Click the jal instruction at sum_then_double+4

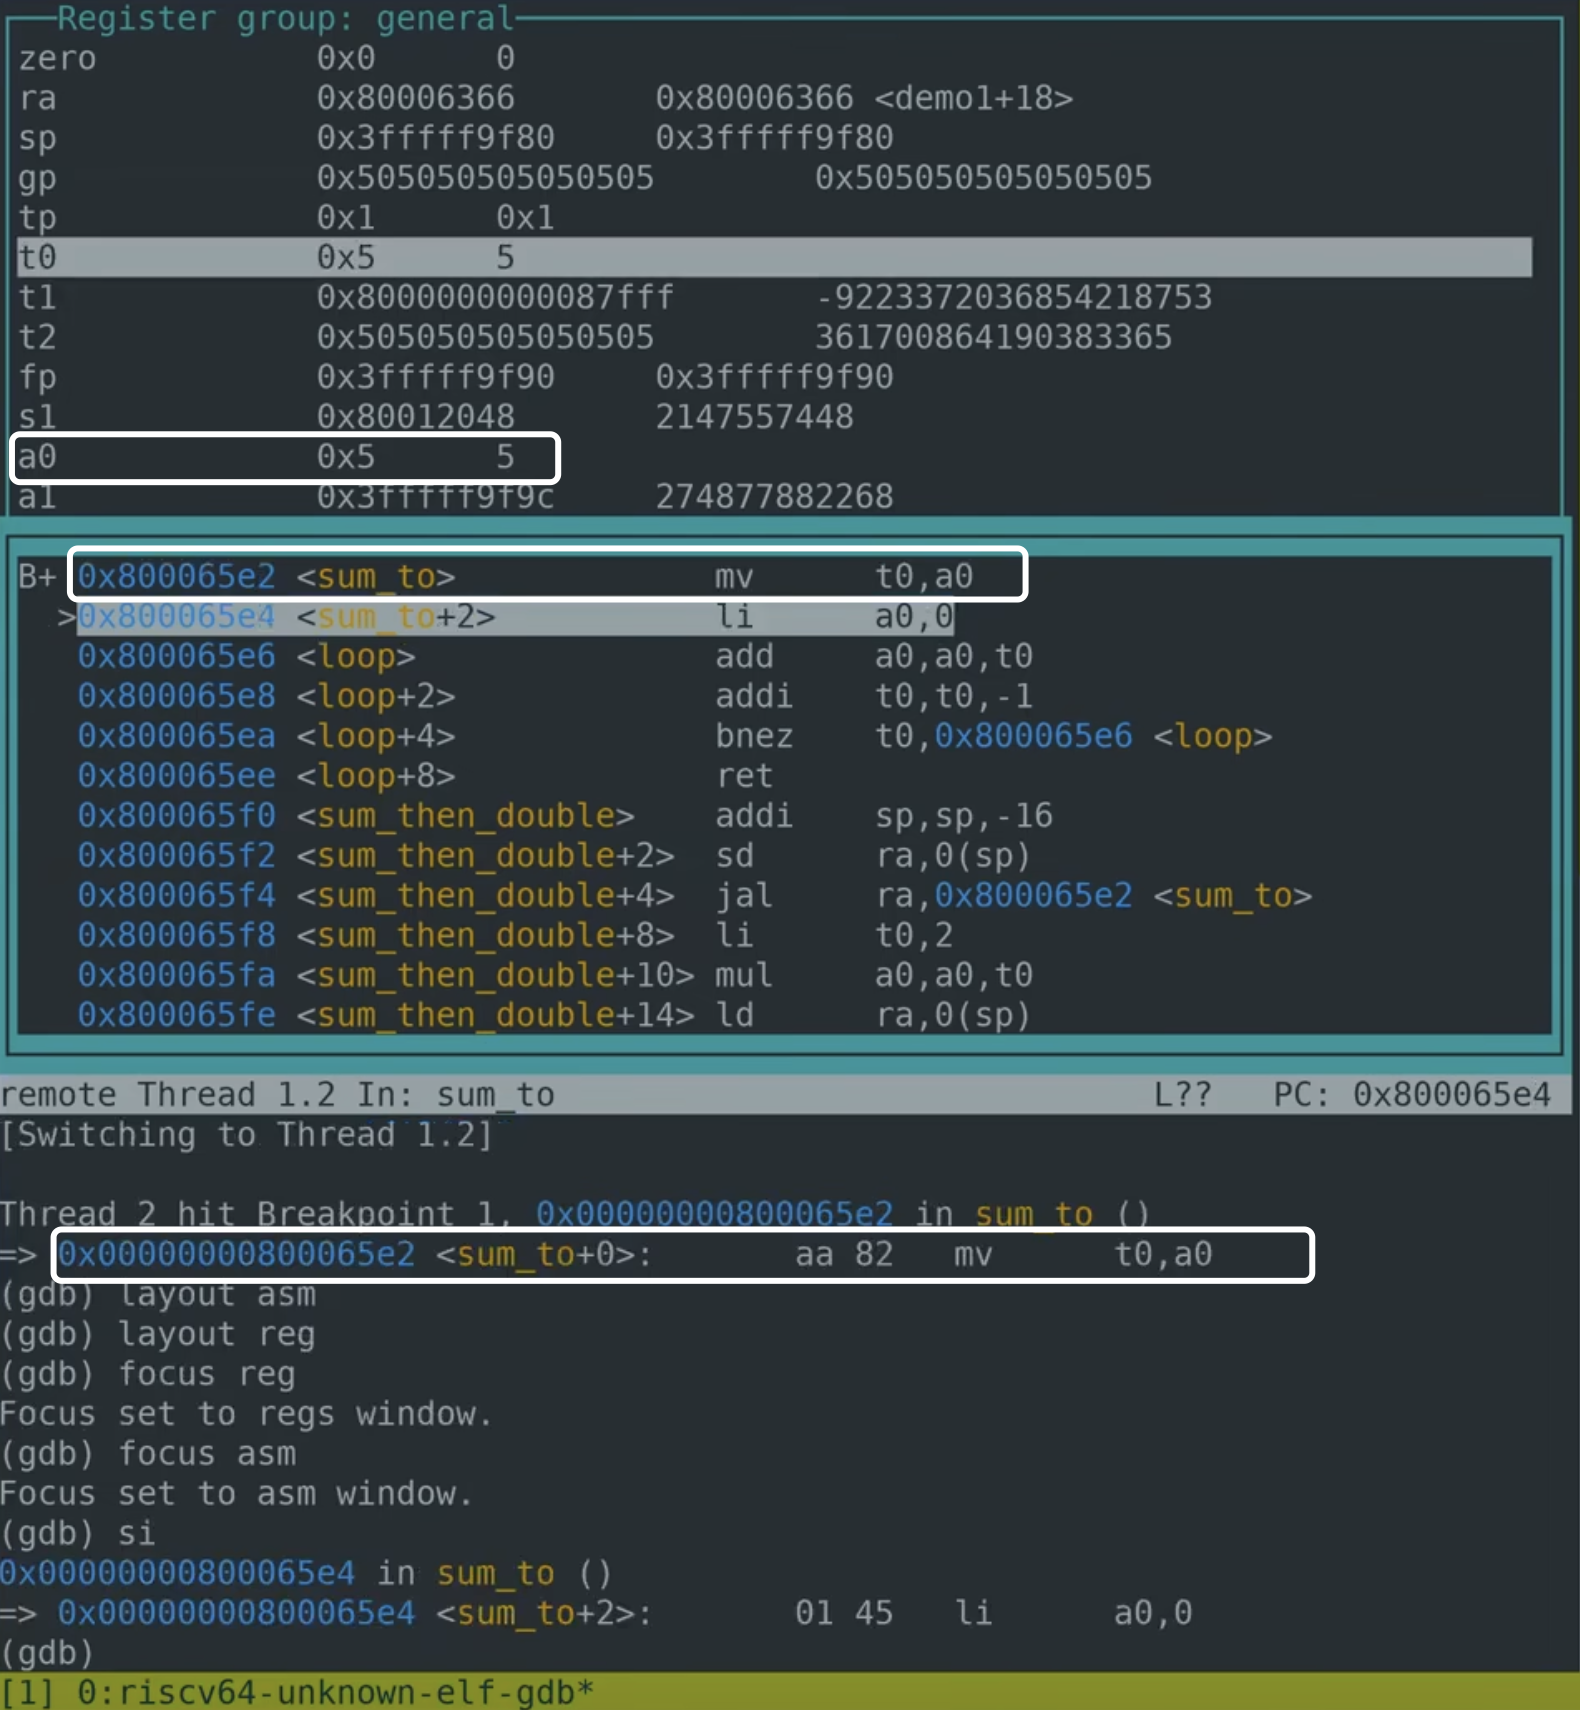coord(695,896)
